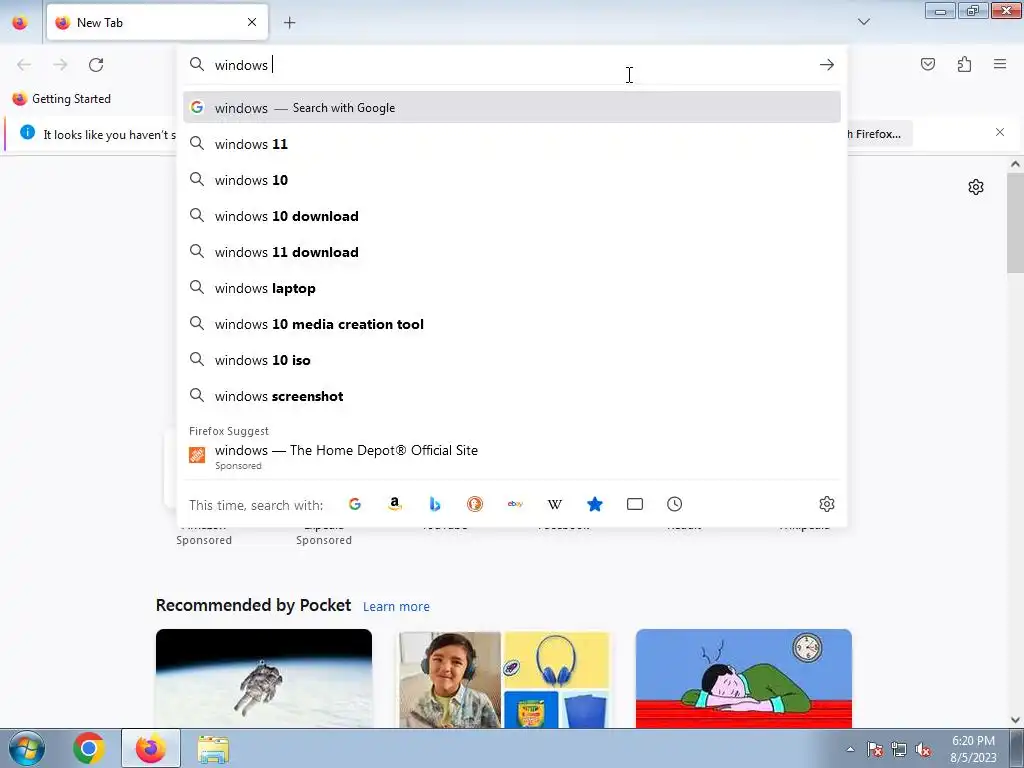1024x768 pixels.
Task: Open Action Center flag tray icon
Action: pos(874,750)
